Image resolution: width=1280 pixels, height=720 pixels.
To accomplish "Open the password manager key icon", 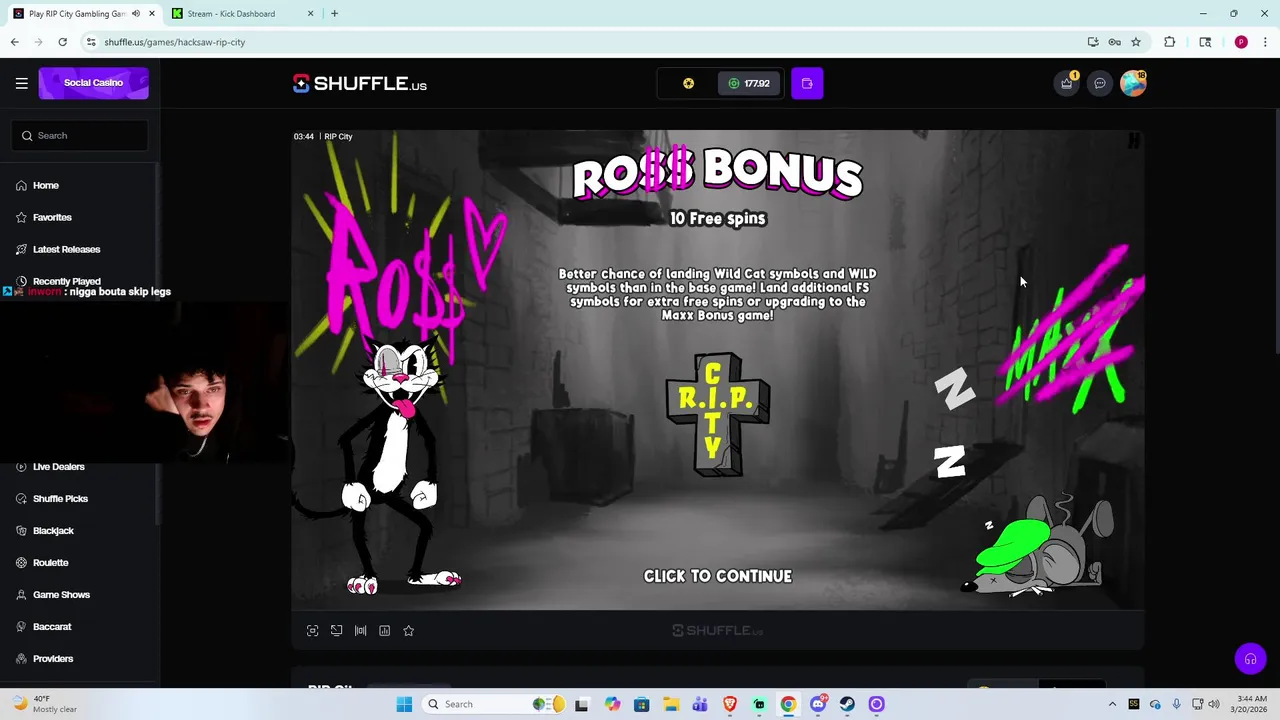I will click(1114, 42).
